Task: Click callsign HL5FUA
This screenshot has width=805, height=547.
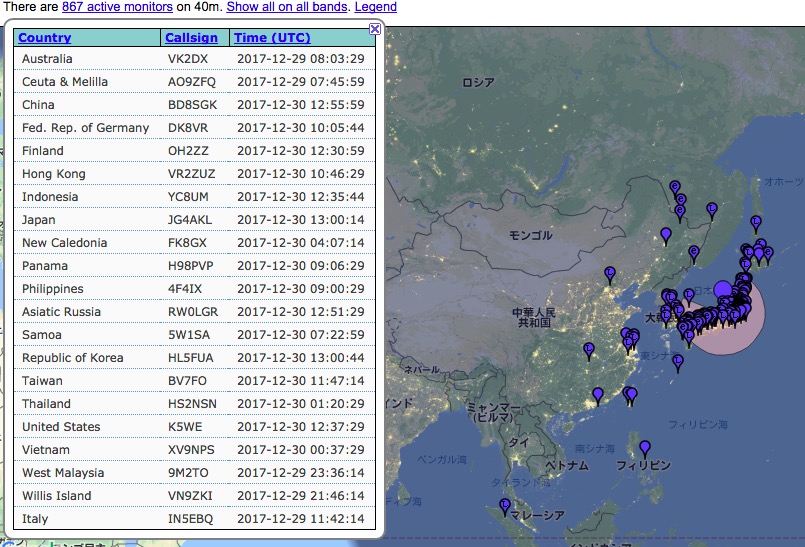Action: click(x=190, y=358)
